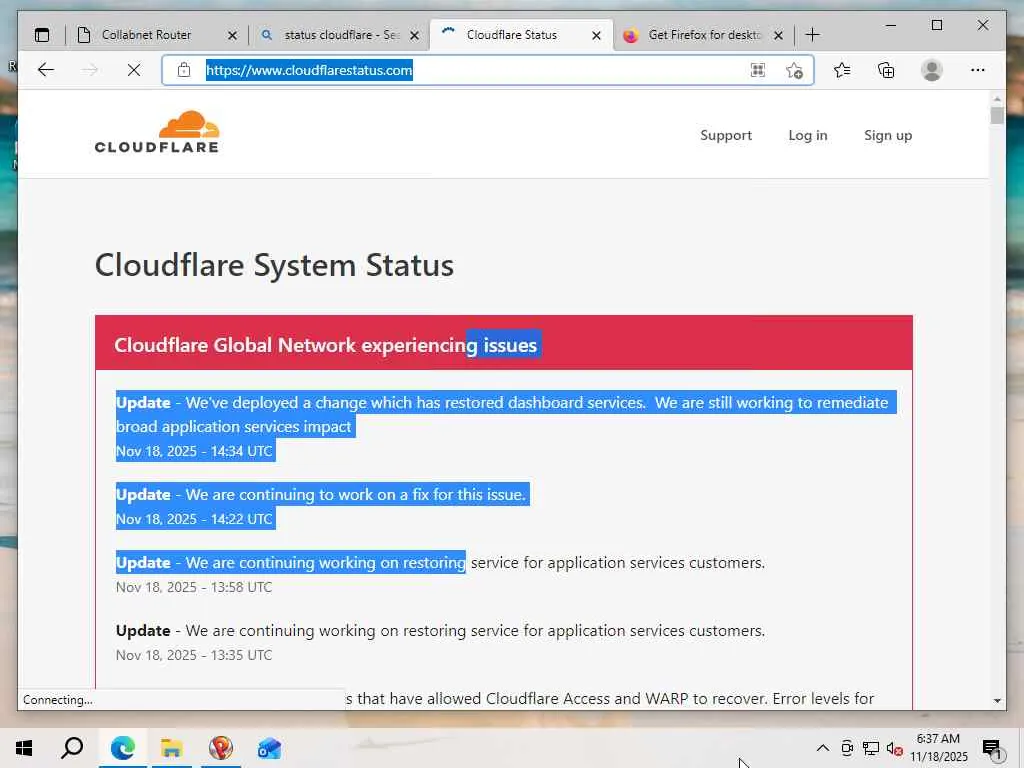
Task: Close the Collabnet Router tab
Action: (232, 35)
